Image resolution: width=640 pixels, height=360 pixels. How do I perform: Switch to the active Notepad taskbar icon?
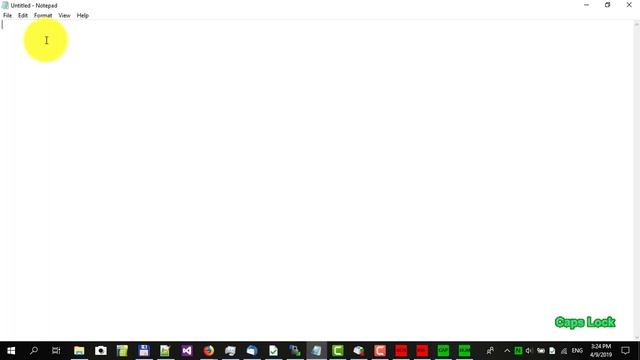click(316, 351)
